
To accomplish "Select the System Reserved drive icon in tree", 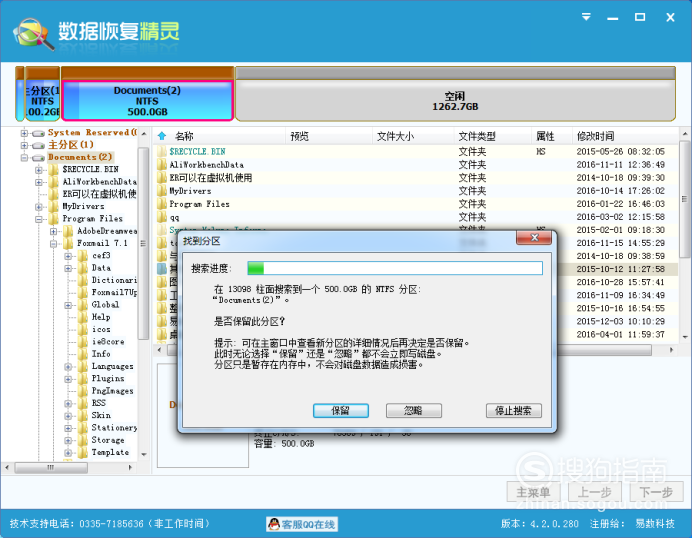I will (38, 133).
